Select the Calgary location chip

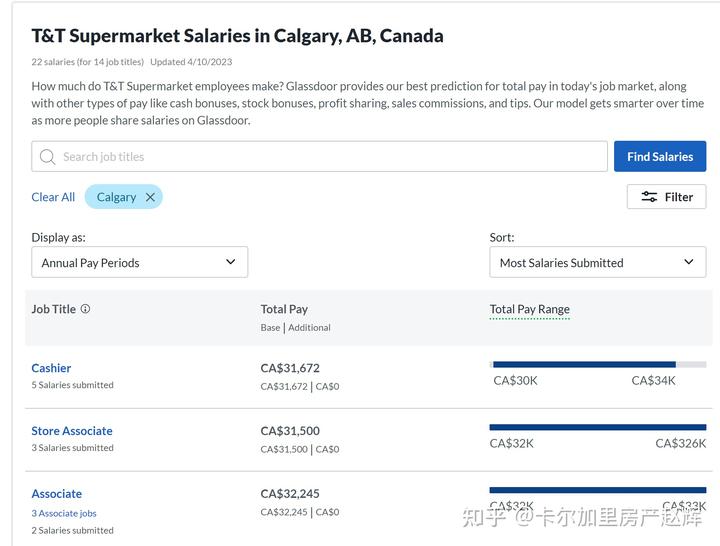click(x=116, y=197)
